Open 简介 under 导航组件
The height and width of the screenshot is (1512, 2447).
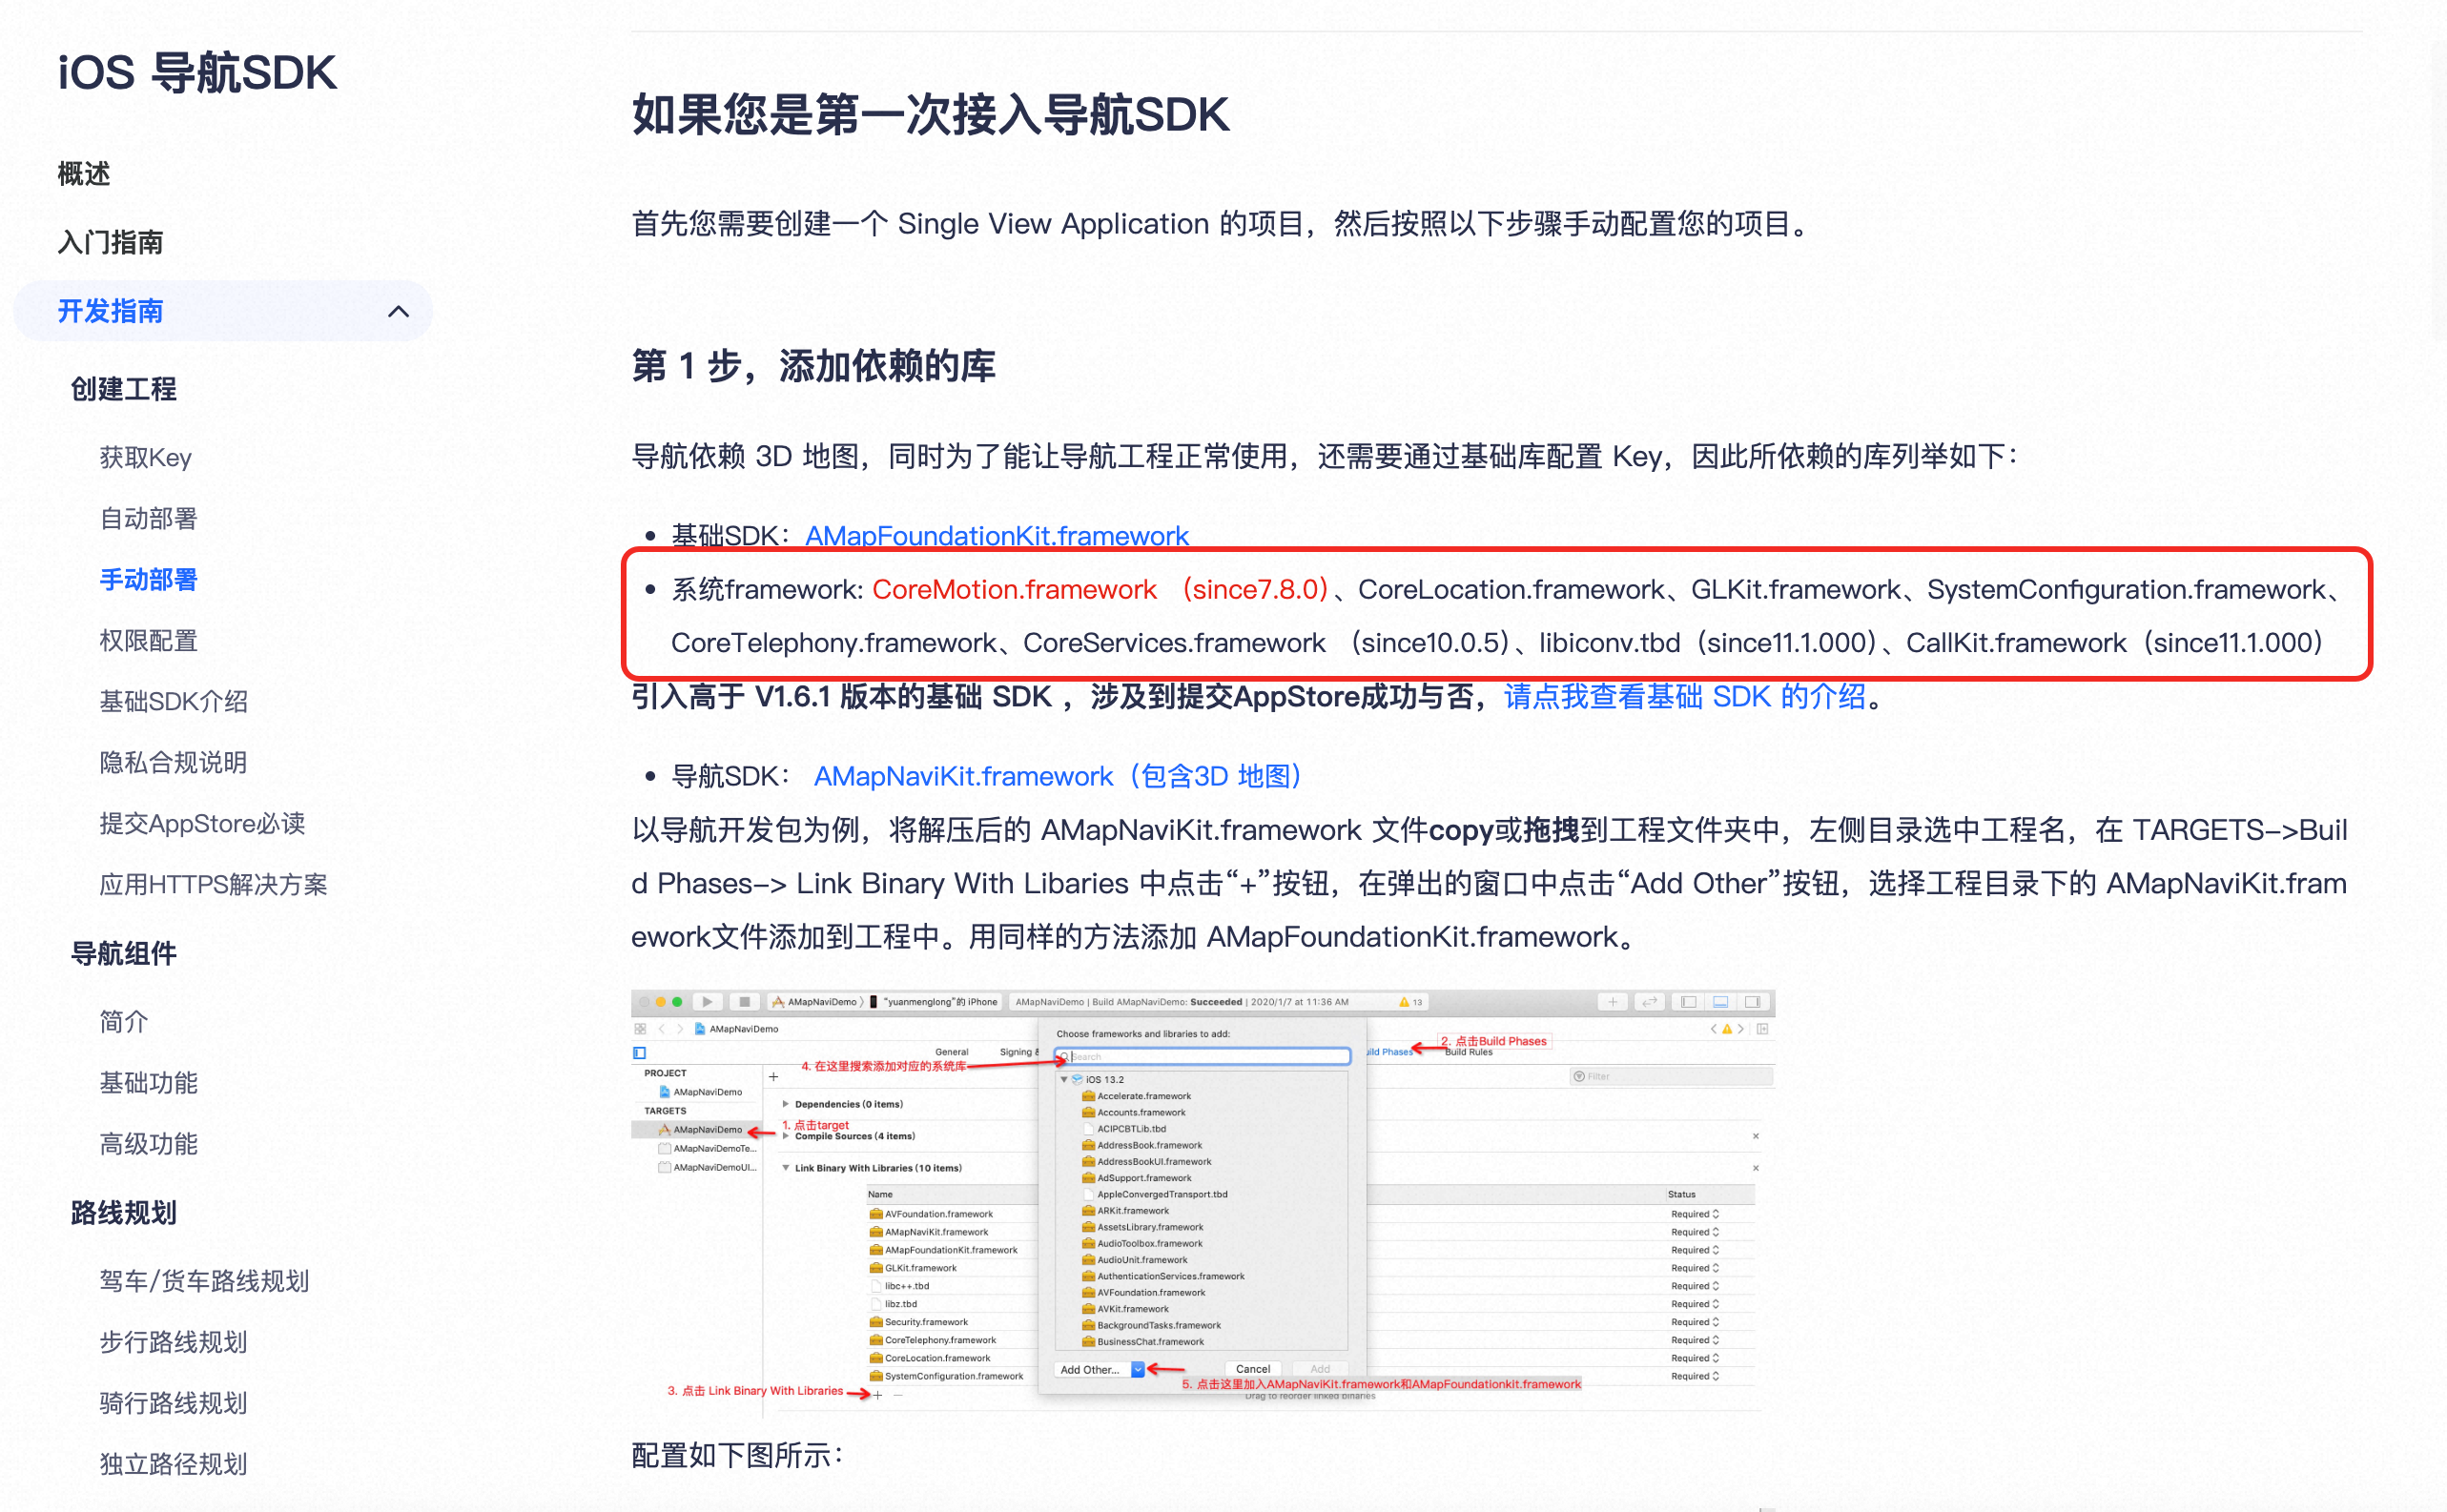click(x=124, y=1022)
